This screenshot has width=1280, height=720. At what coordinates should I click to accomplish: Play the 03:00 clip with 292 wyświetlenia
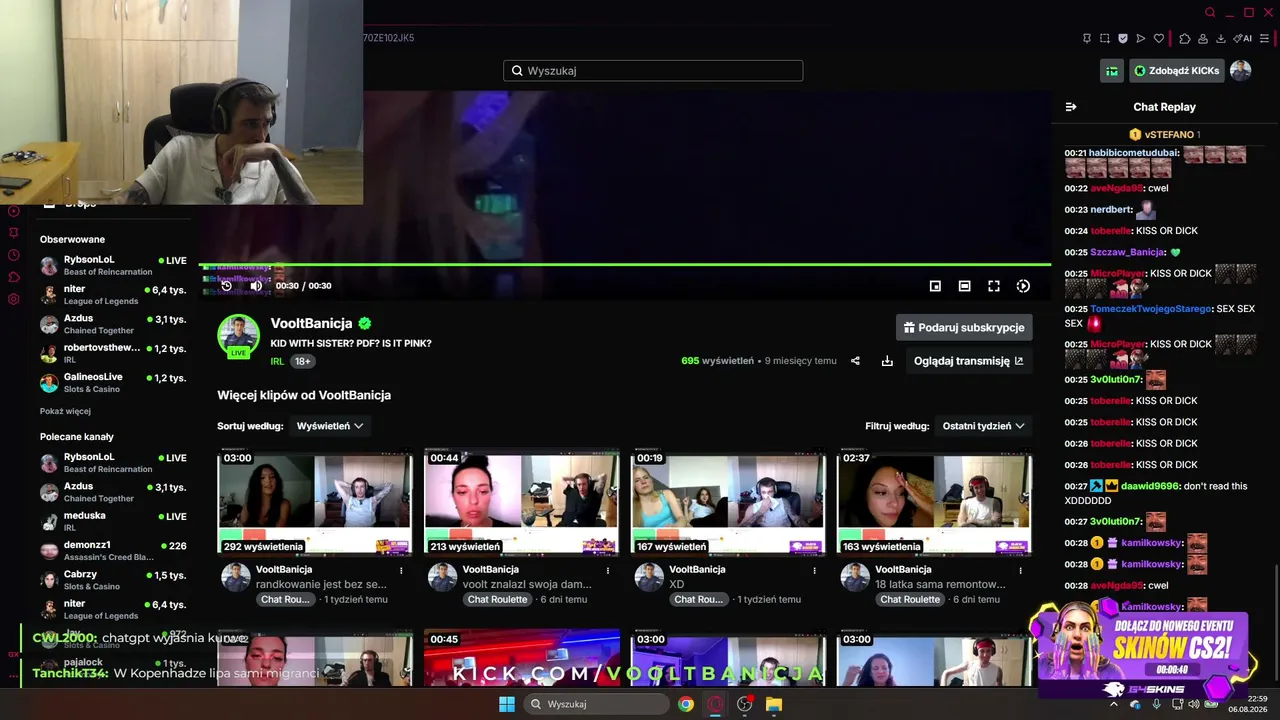[315, 502]
